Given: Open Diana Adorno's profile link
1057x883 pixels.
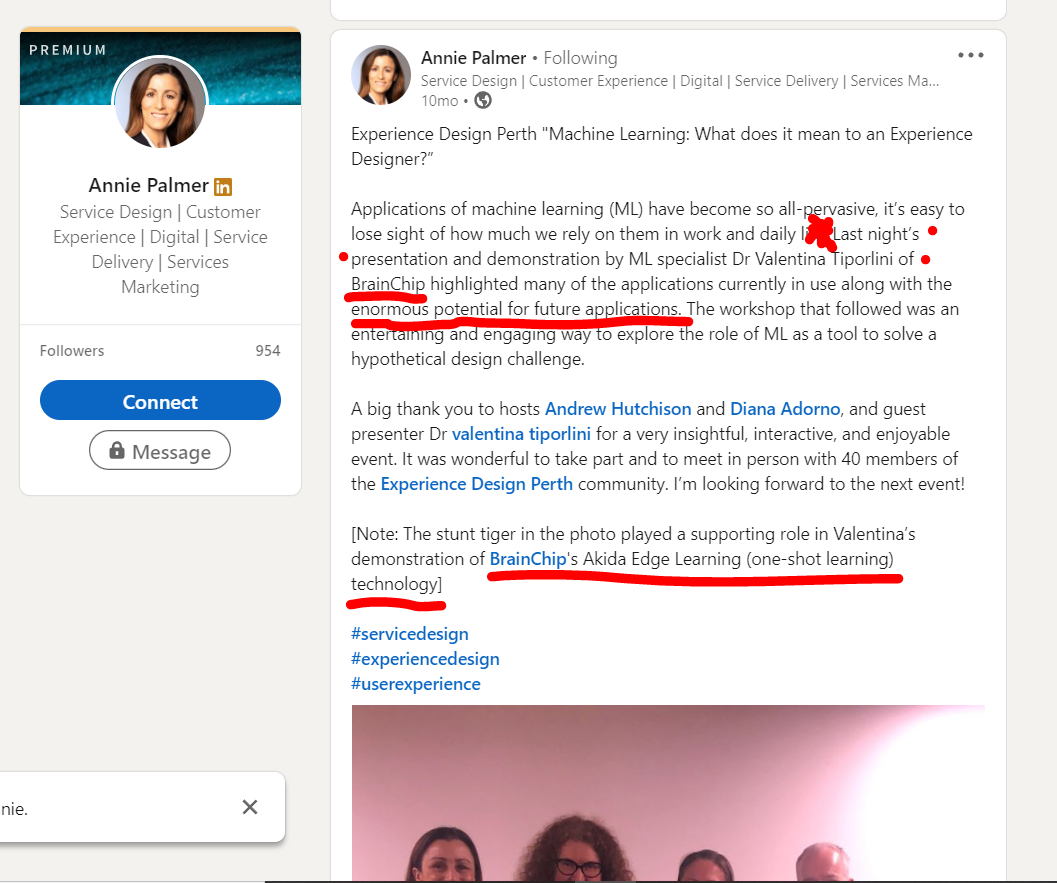Looking at the screenshot, I should pos(786,409).
